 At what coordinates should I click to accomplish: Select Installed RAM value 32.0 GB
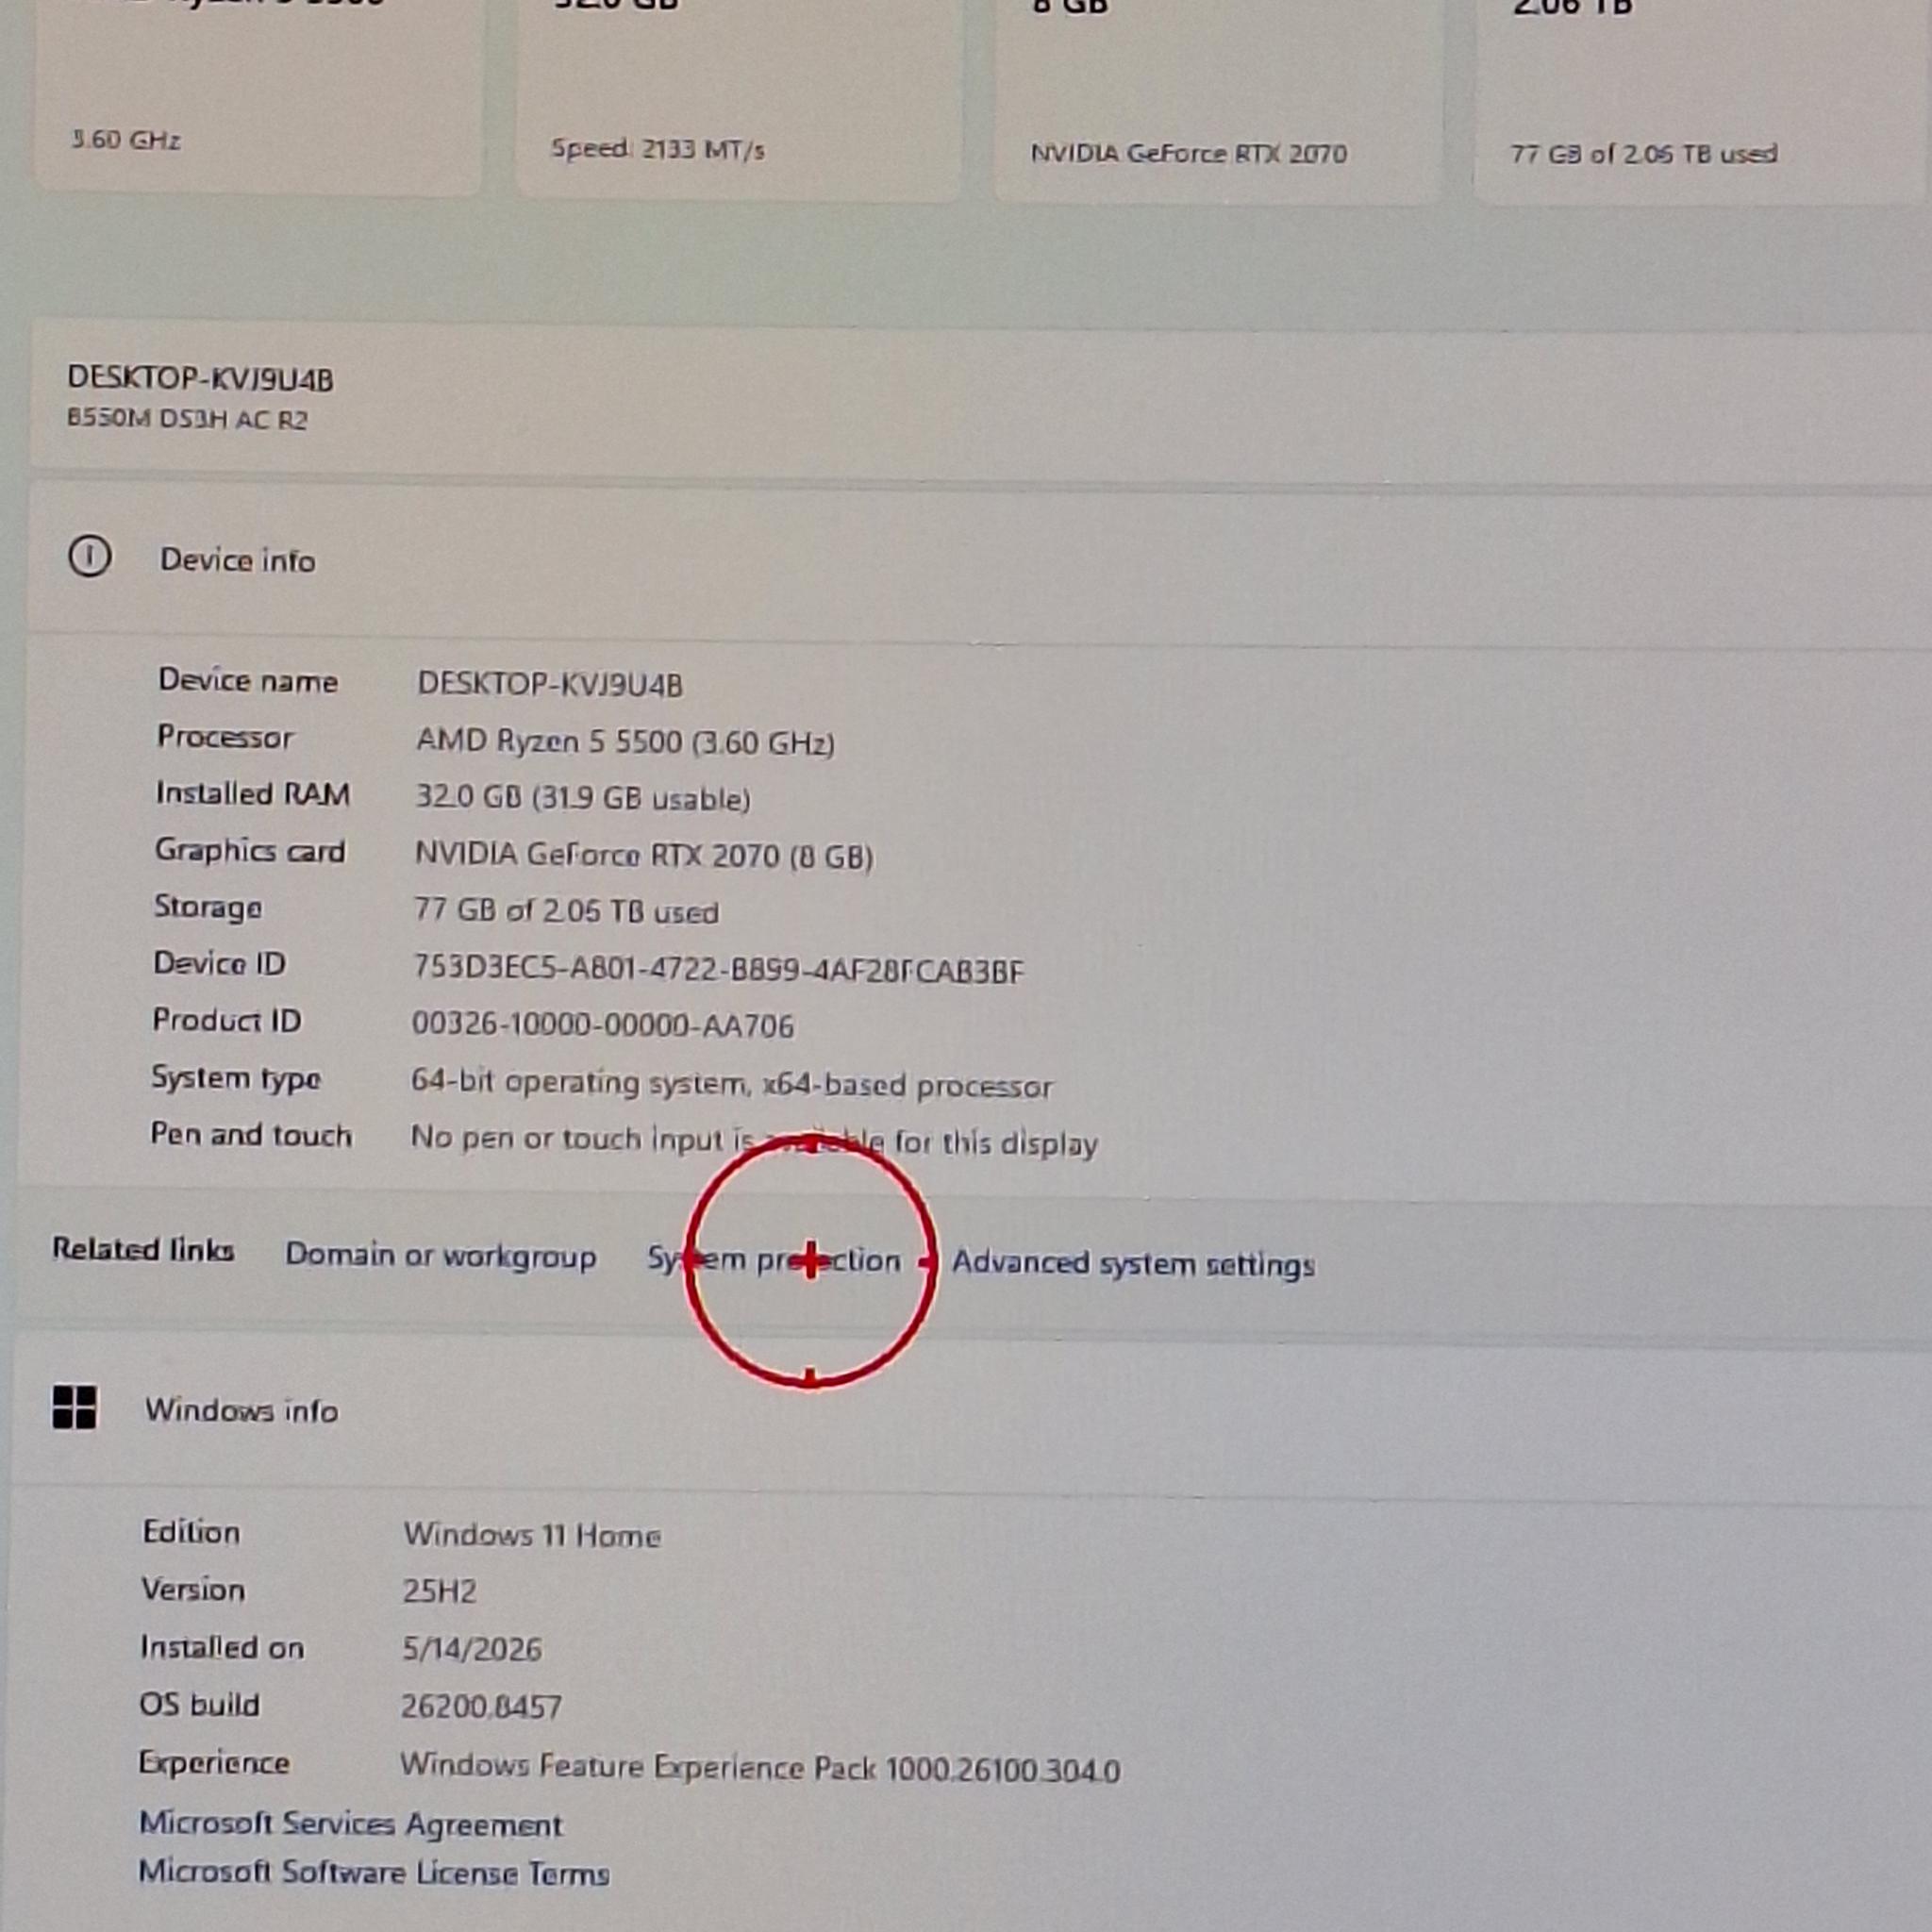pyautogui.click(x=582, y=798)
